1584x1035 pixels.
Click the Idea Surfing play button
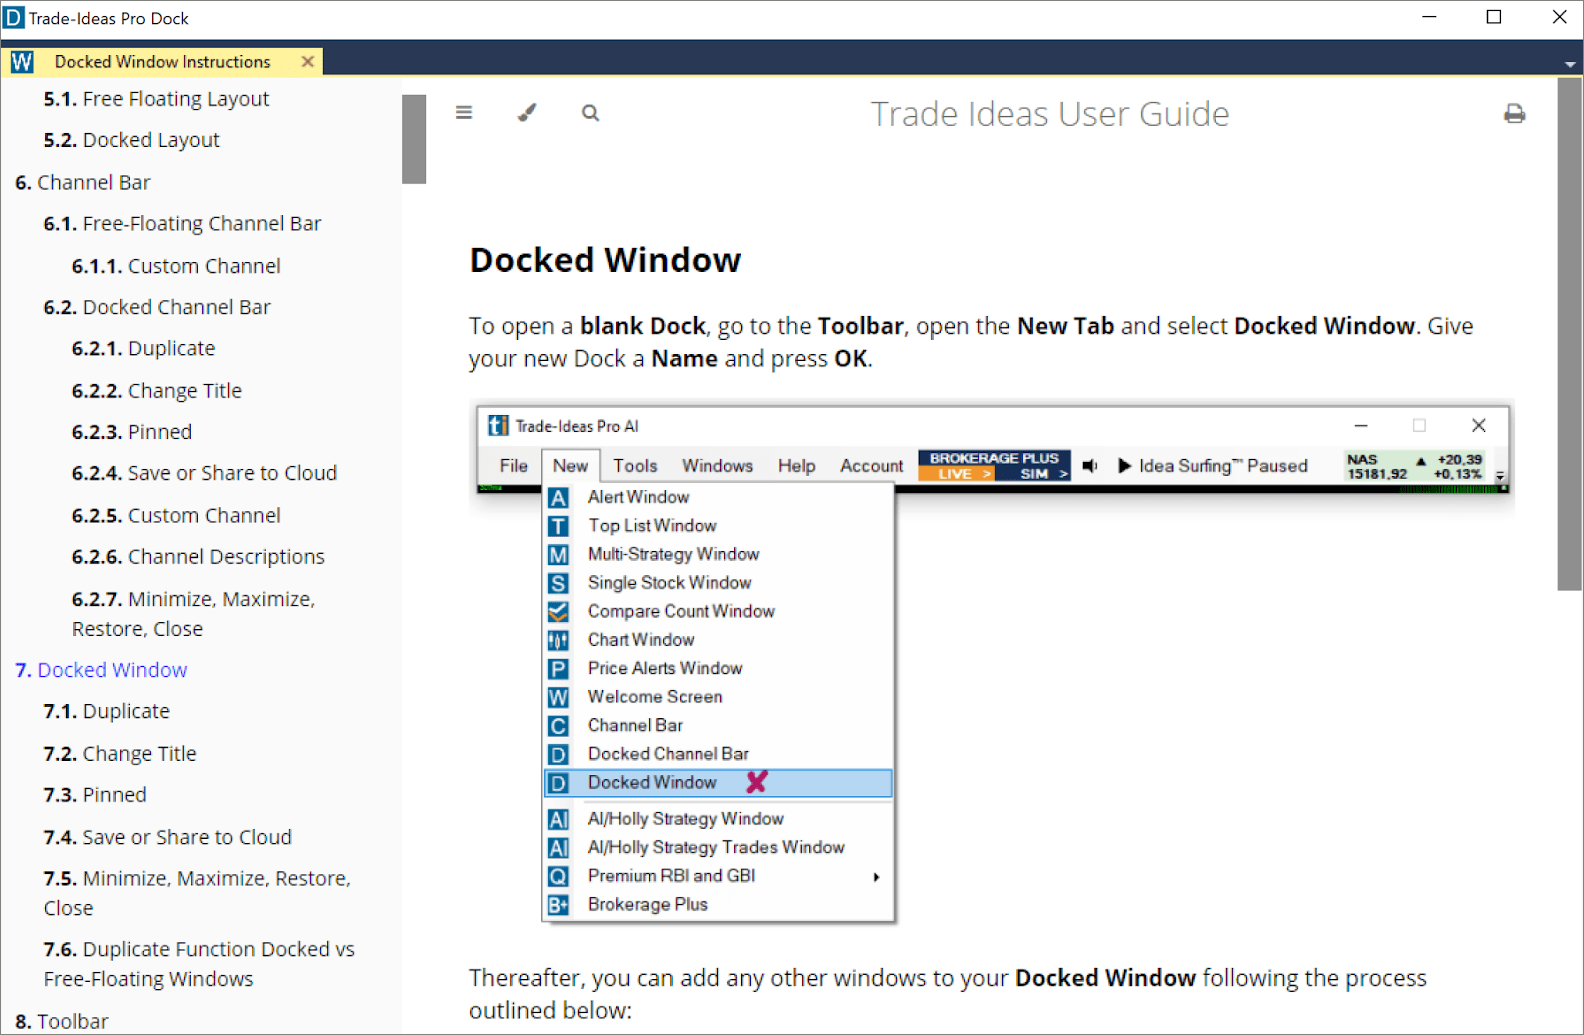[1124, 466]
